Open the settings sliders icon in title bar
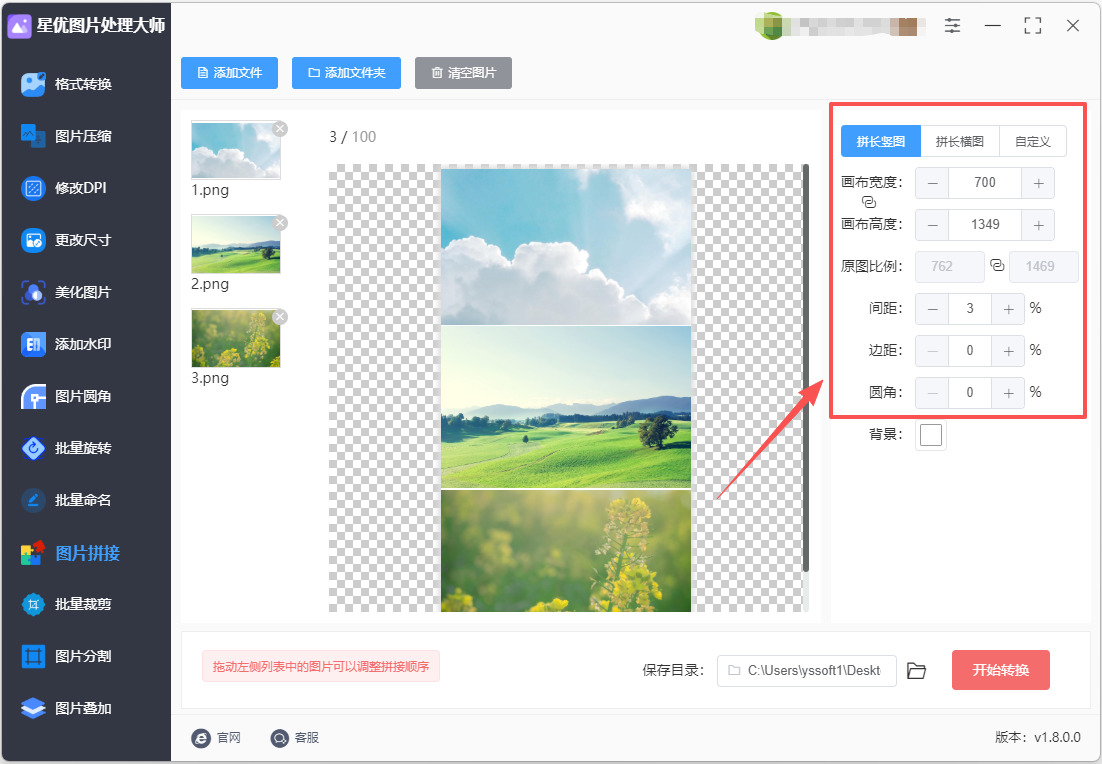 pyautogui.click(x=952, y=26)
